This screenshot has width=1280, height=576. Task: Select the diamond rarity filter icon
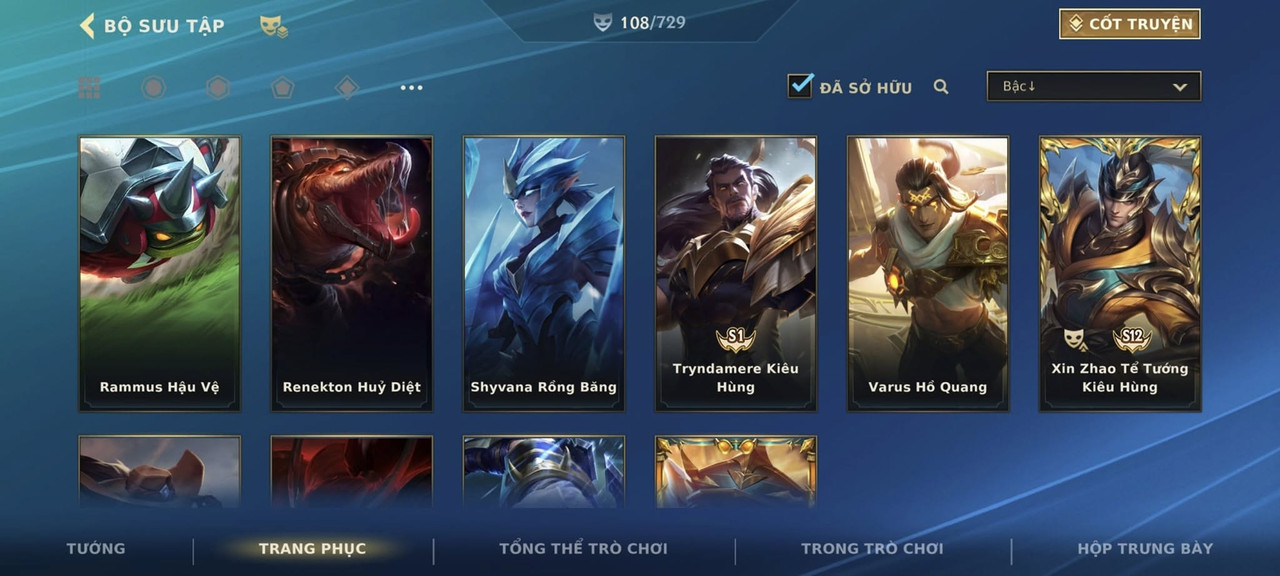(347, 88)
